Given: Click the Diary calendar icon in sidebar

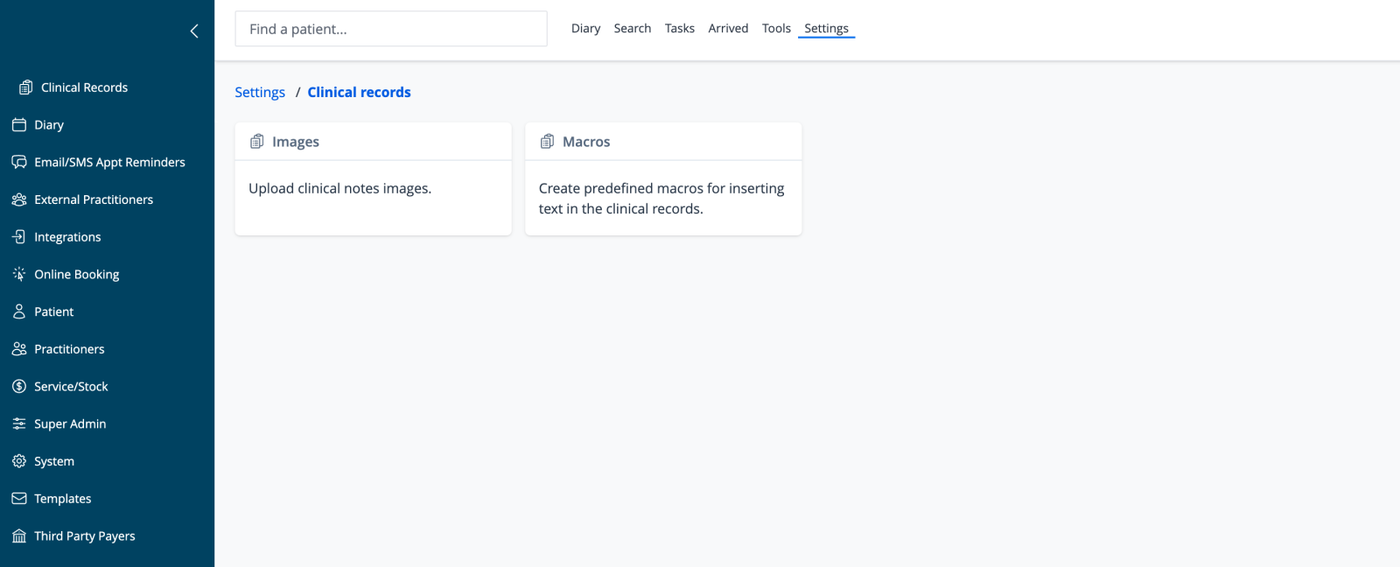Looking at the screenshot, I should (x=19, y=125).
